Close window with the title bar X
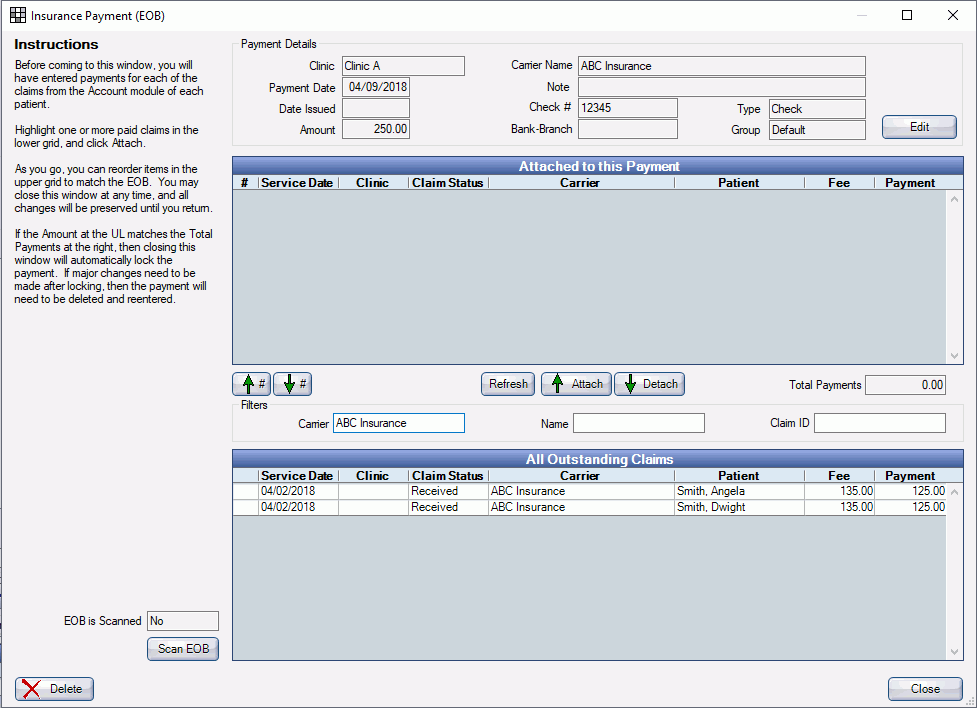Screen dimensions: 977x708 tap(953, 15)
